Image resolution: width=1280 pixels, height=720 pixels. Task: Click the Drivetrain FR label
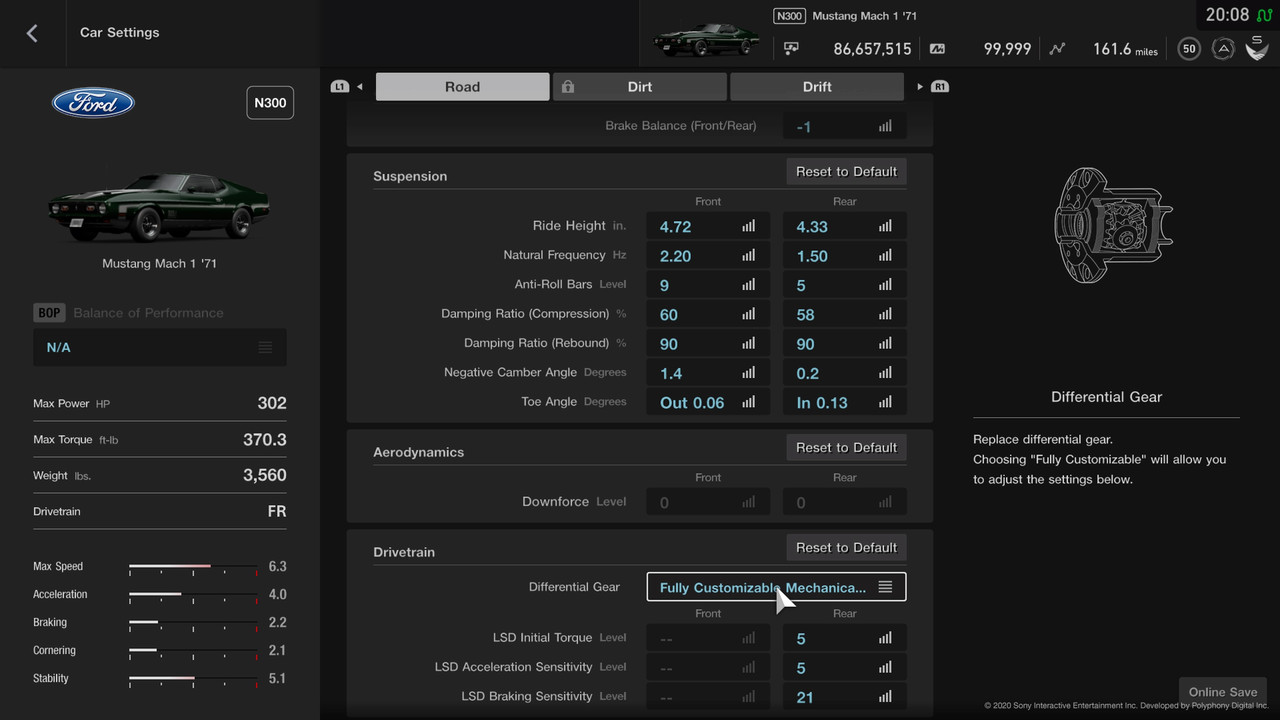pyautogui.click(x=277, y=512)
